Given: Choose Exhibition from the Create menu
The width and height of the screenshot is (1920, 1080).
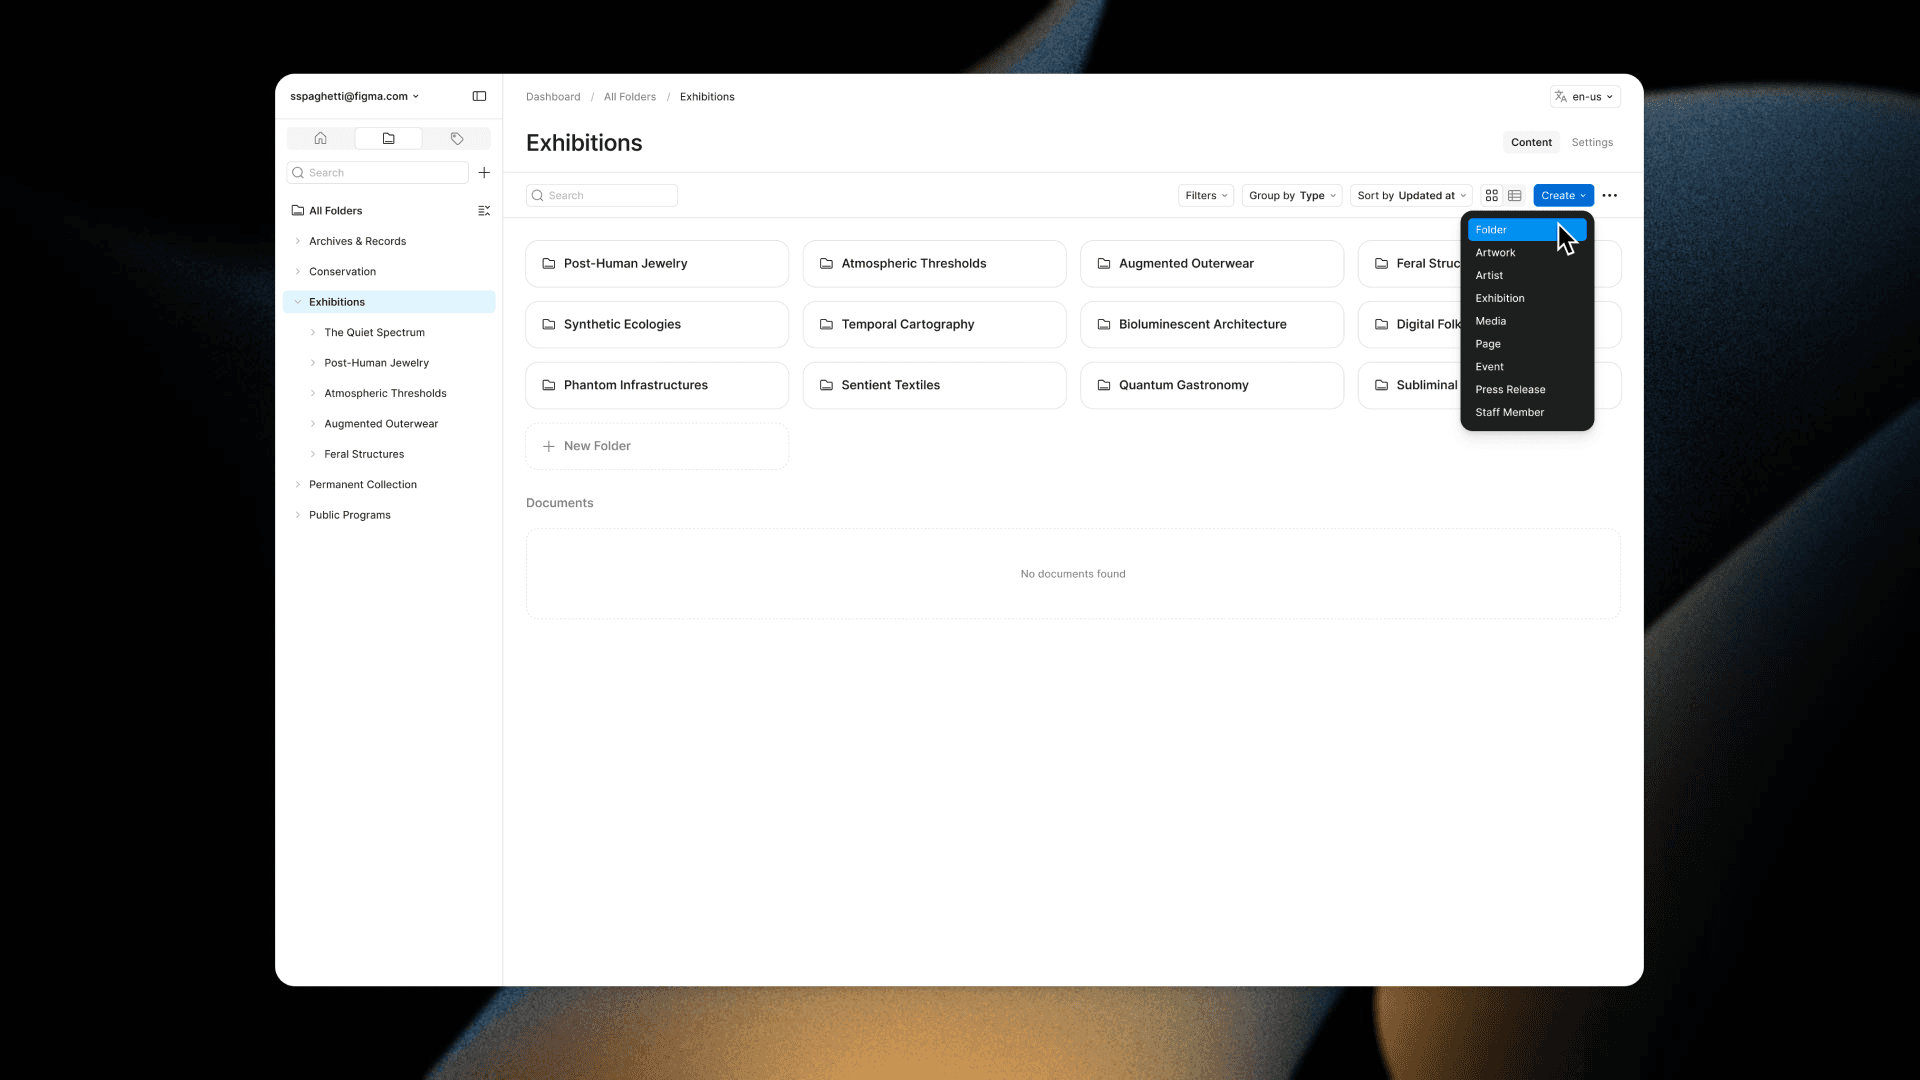Looking at the screenshot, I should click(1527, 299).
